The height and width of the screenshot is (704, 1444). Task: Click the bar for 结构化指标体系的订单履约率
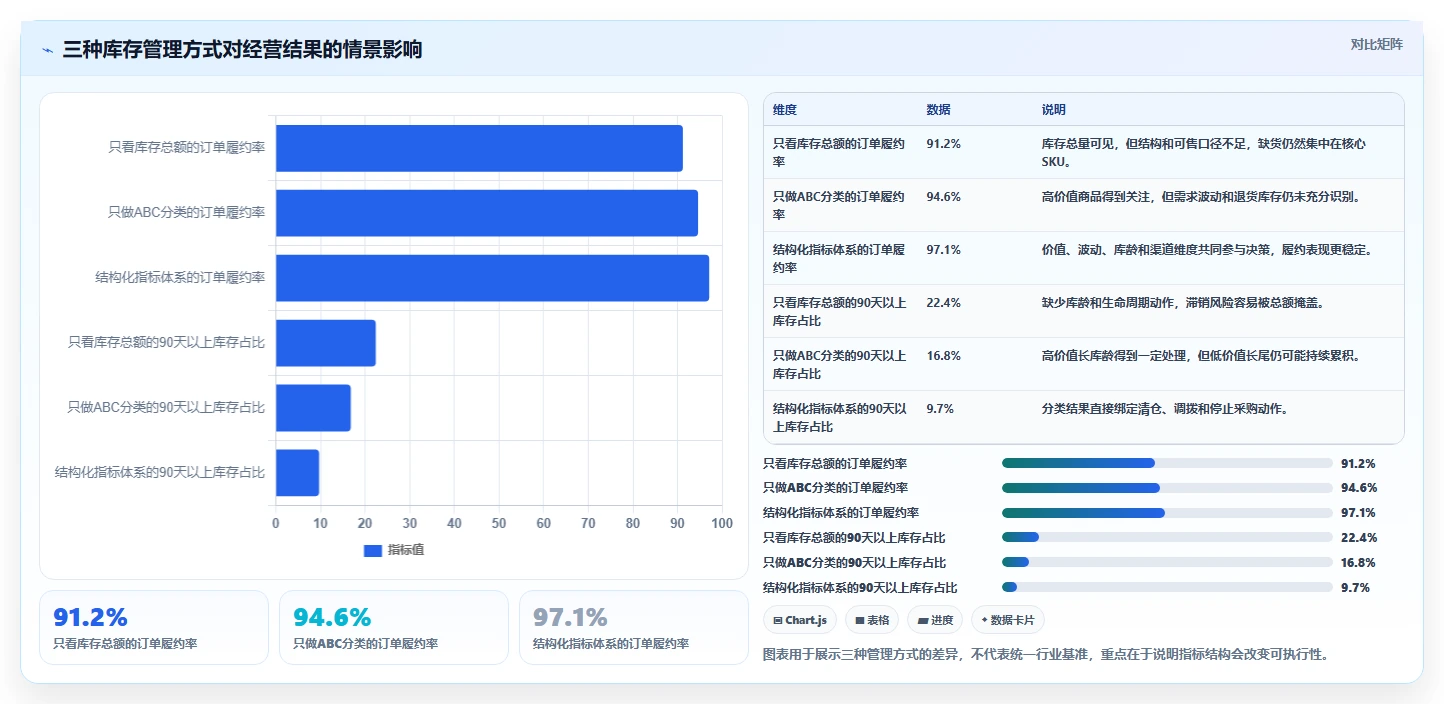click(492, 278)
